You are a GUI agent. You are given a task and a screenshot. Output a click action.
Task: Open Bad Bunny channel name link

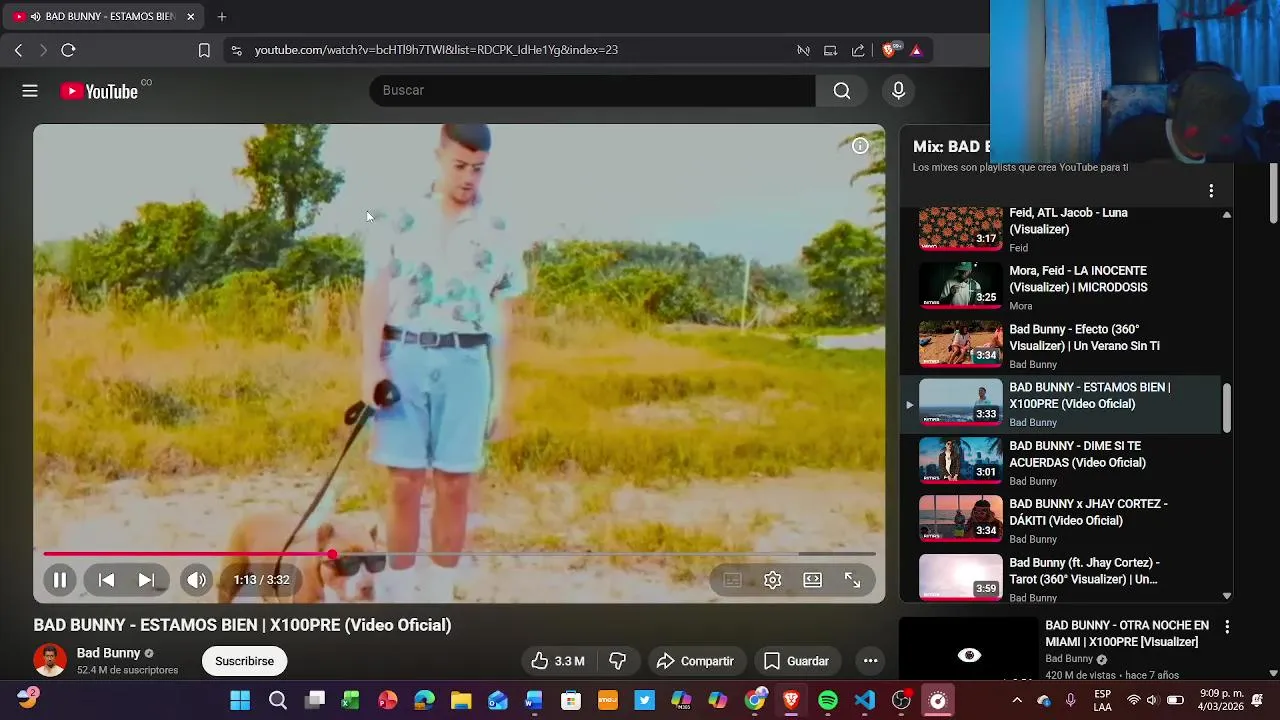coord(108,653)
